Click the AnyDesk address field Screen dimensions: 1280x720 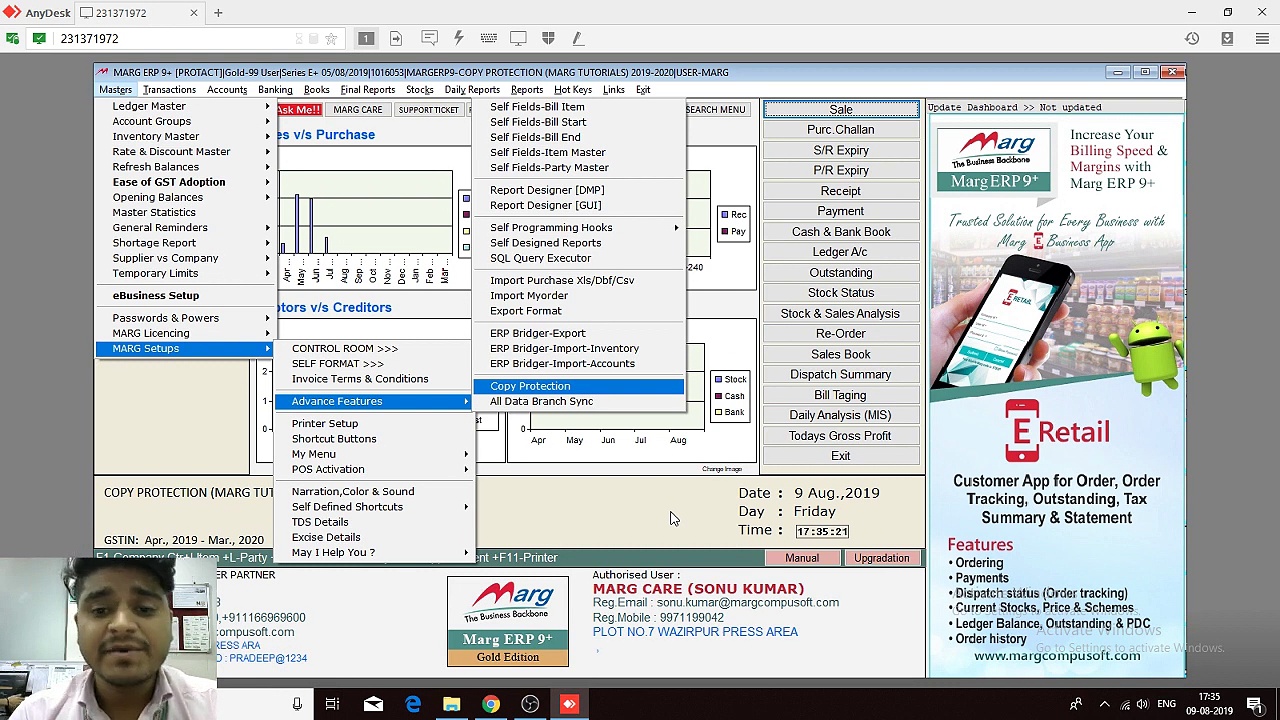(170, 38)
